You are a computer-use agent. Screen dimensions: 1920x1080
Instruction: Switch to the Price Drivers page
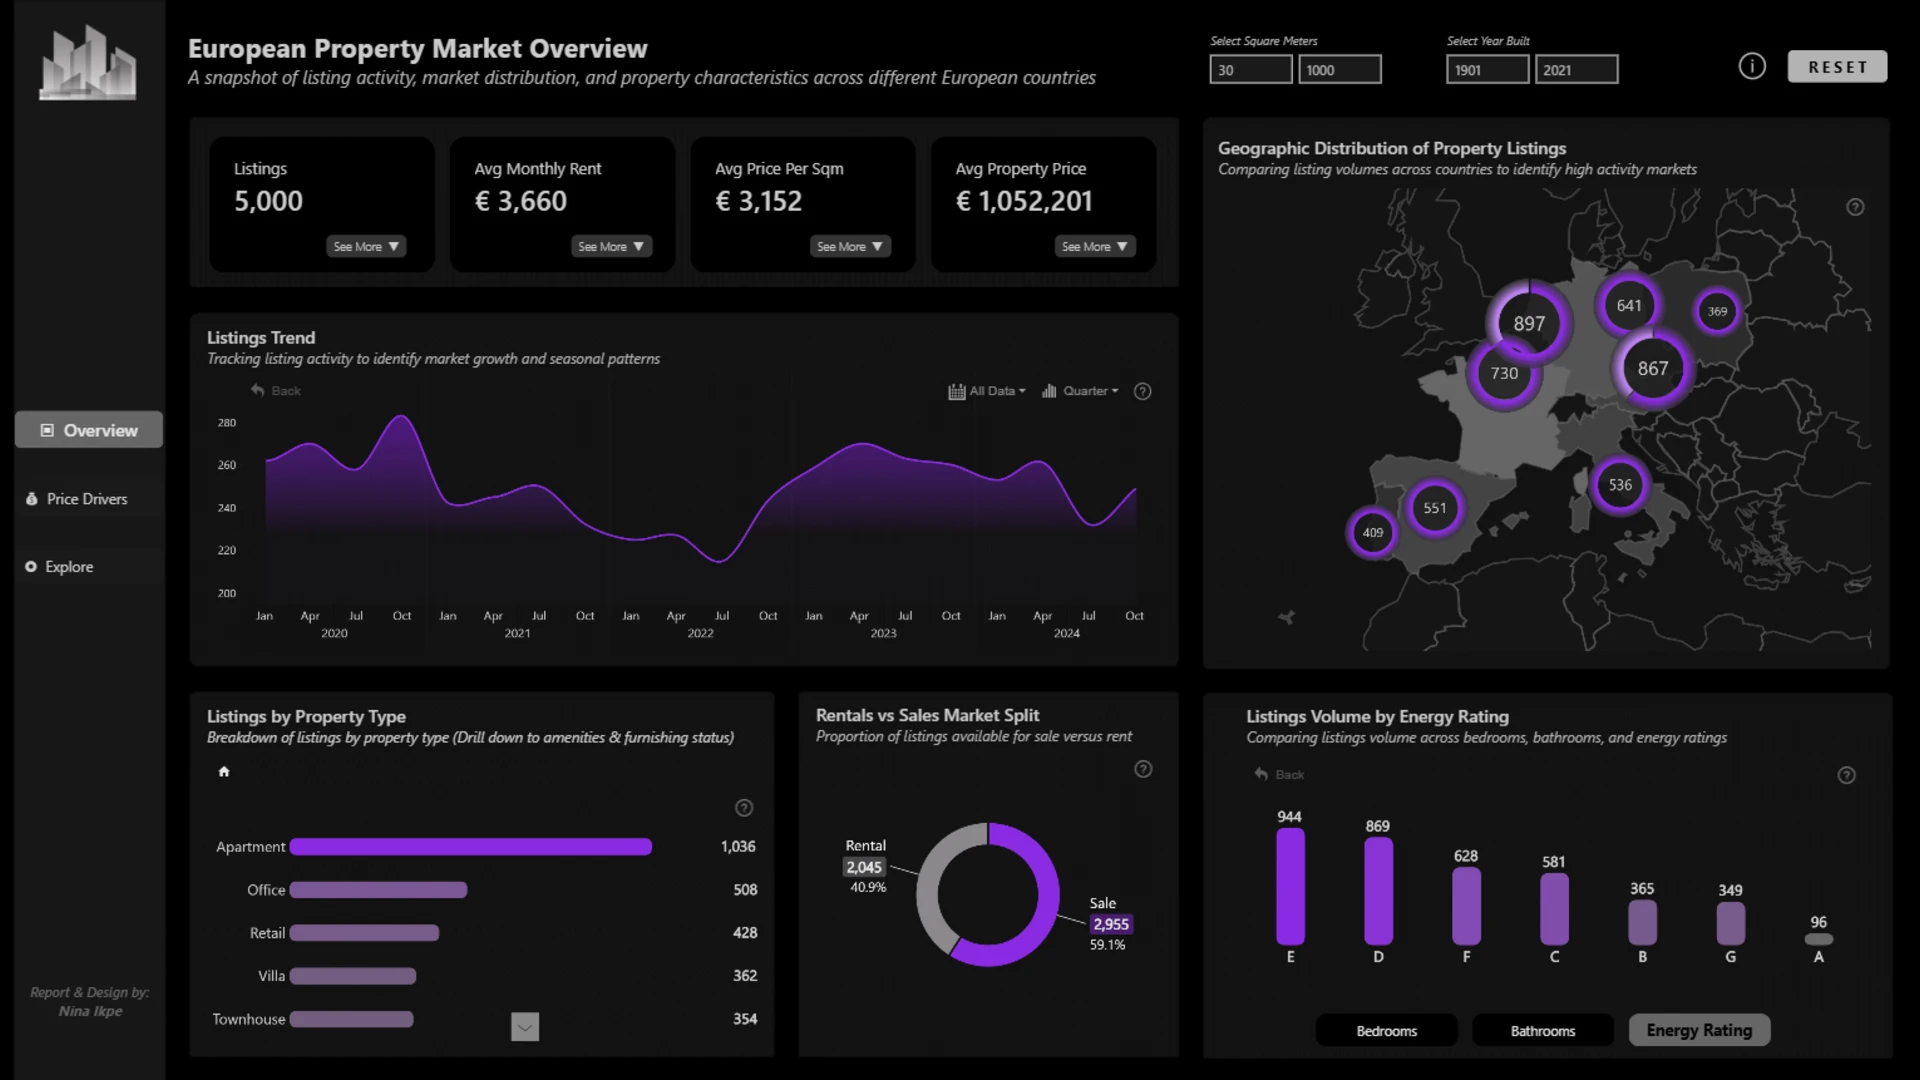(87, 499)
